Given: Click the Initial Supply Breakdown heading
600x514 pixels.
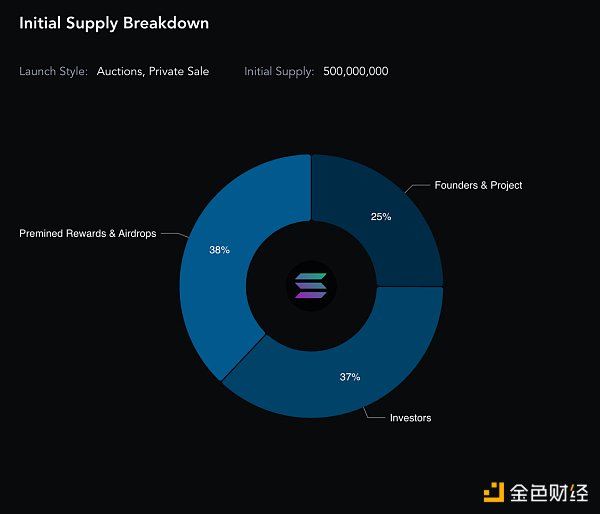Looking at the screenshot, I should point(114,23).
